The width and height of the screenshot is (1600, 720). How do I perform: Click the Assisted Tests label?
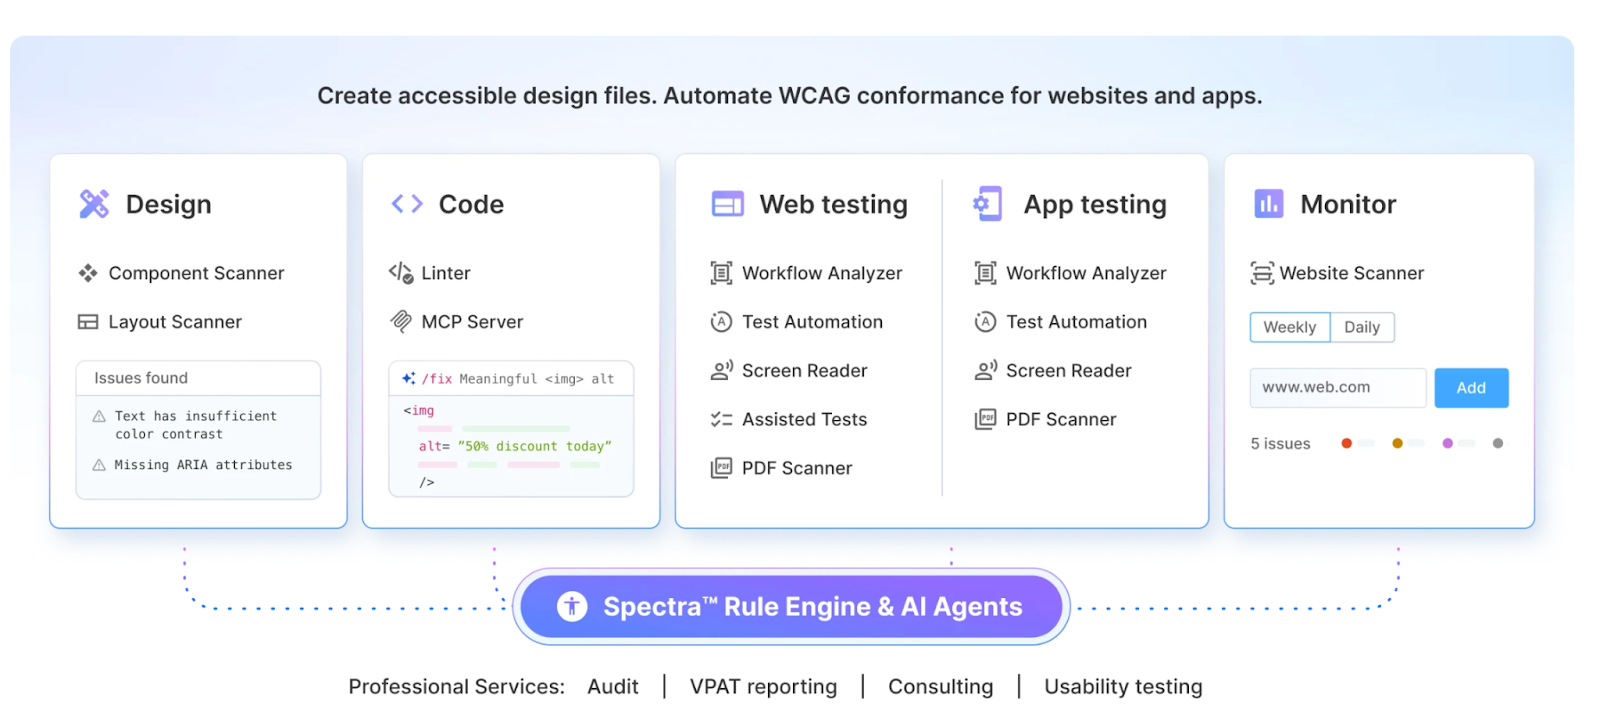[804, 419]
